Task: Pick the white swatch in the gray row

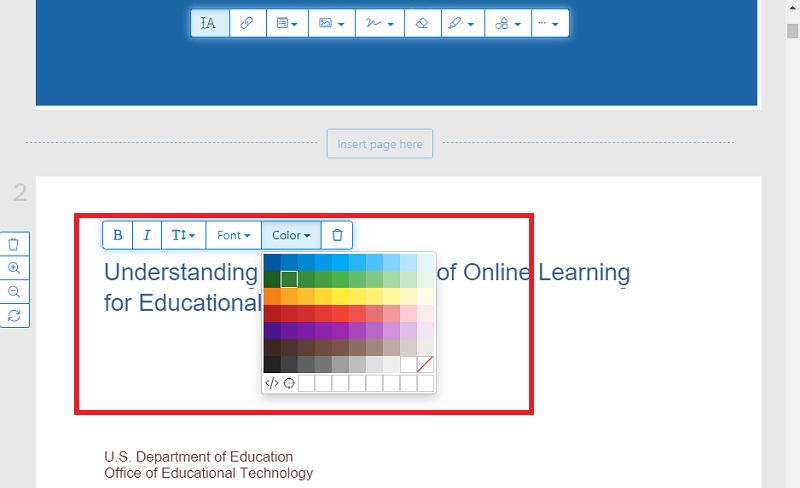Action: tap(408, 364)
